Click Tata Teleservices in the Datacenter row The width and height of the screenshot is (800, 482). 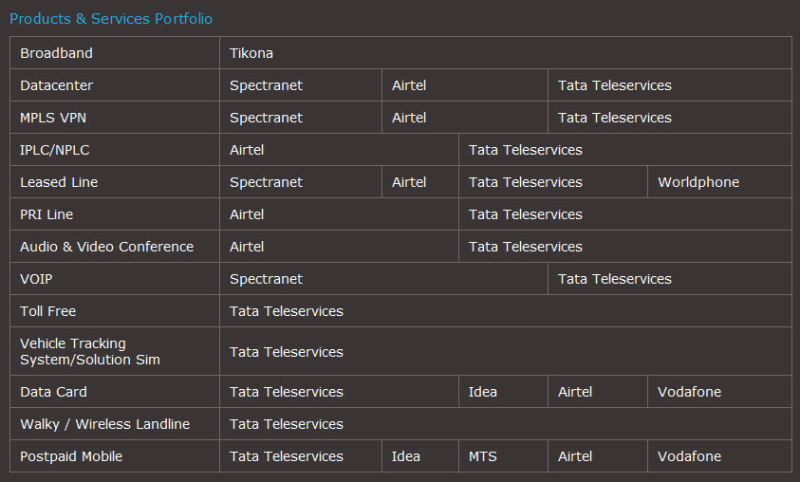coord(615,85)
